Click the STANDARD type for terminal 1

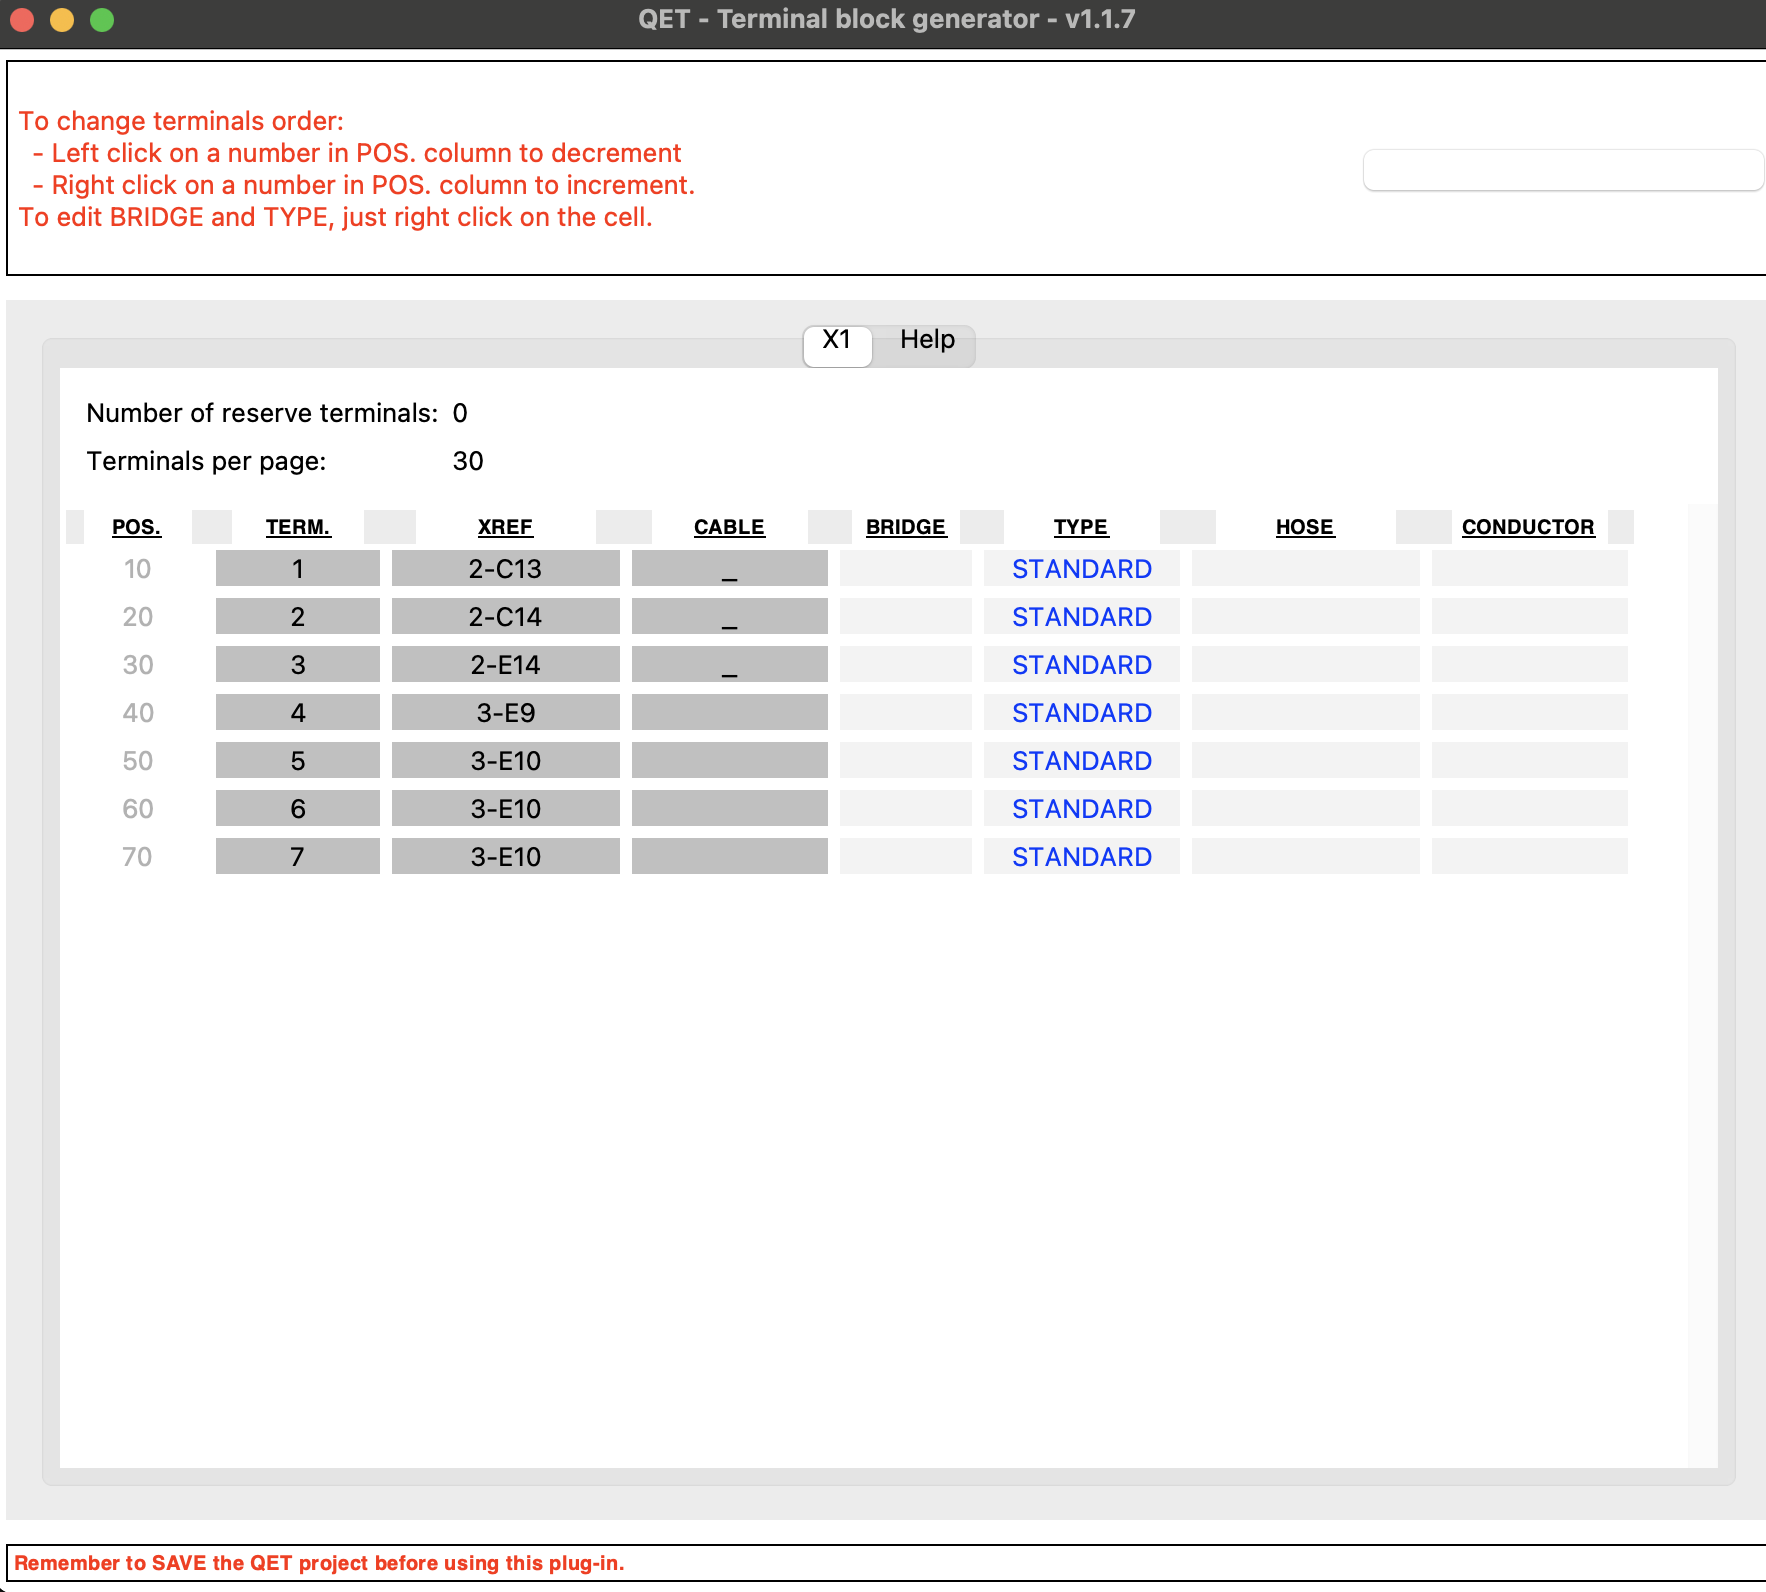pos(1081,569)
